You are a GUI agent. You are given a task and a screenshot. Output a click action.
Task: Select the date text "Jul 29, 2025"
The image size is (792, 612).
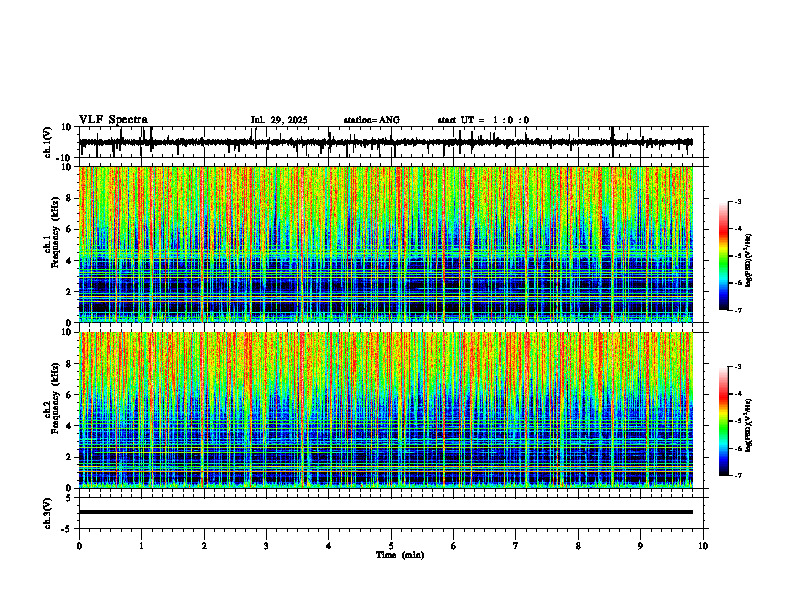pos(279,120)
